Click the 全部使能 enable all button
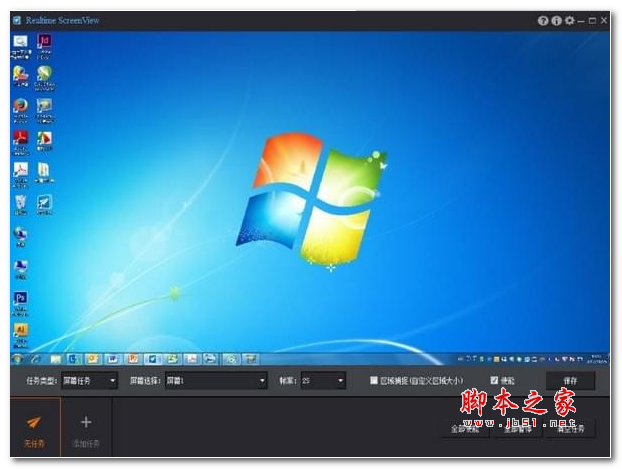Screen dimensions: 622x469 coord(465,429)
